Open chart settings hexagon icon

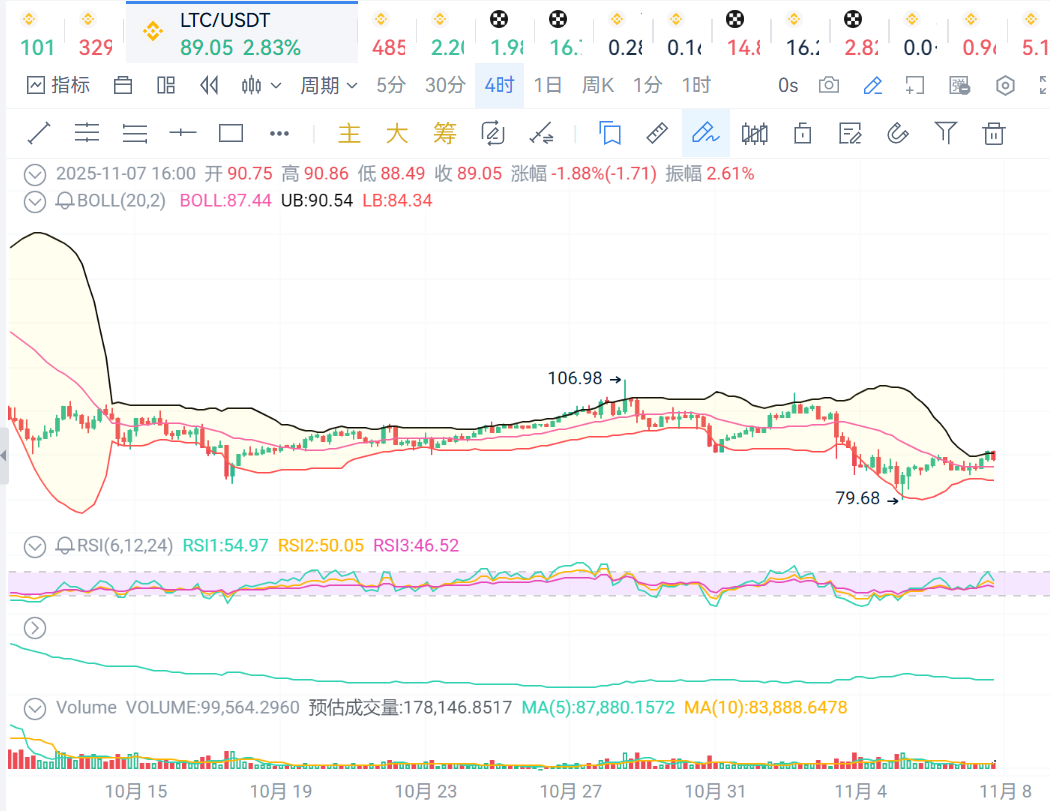[x=1005, y=85]
